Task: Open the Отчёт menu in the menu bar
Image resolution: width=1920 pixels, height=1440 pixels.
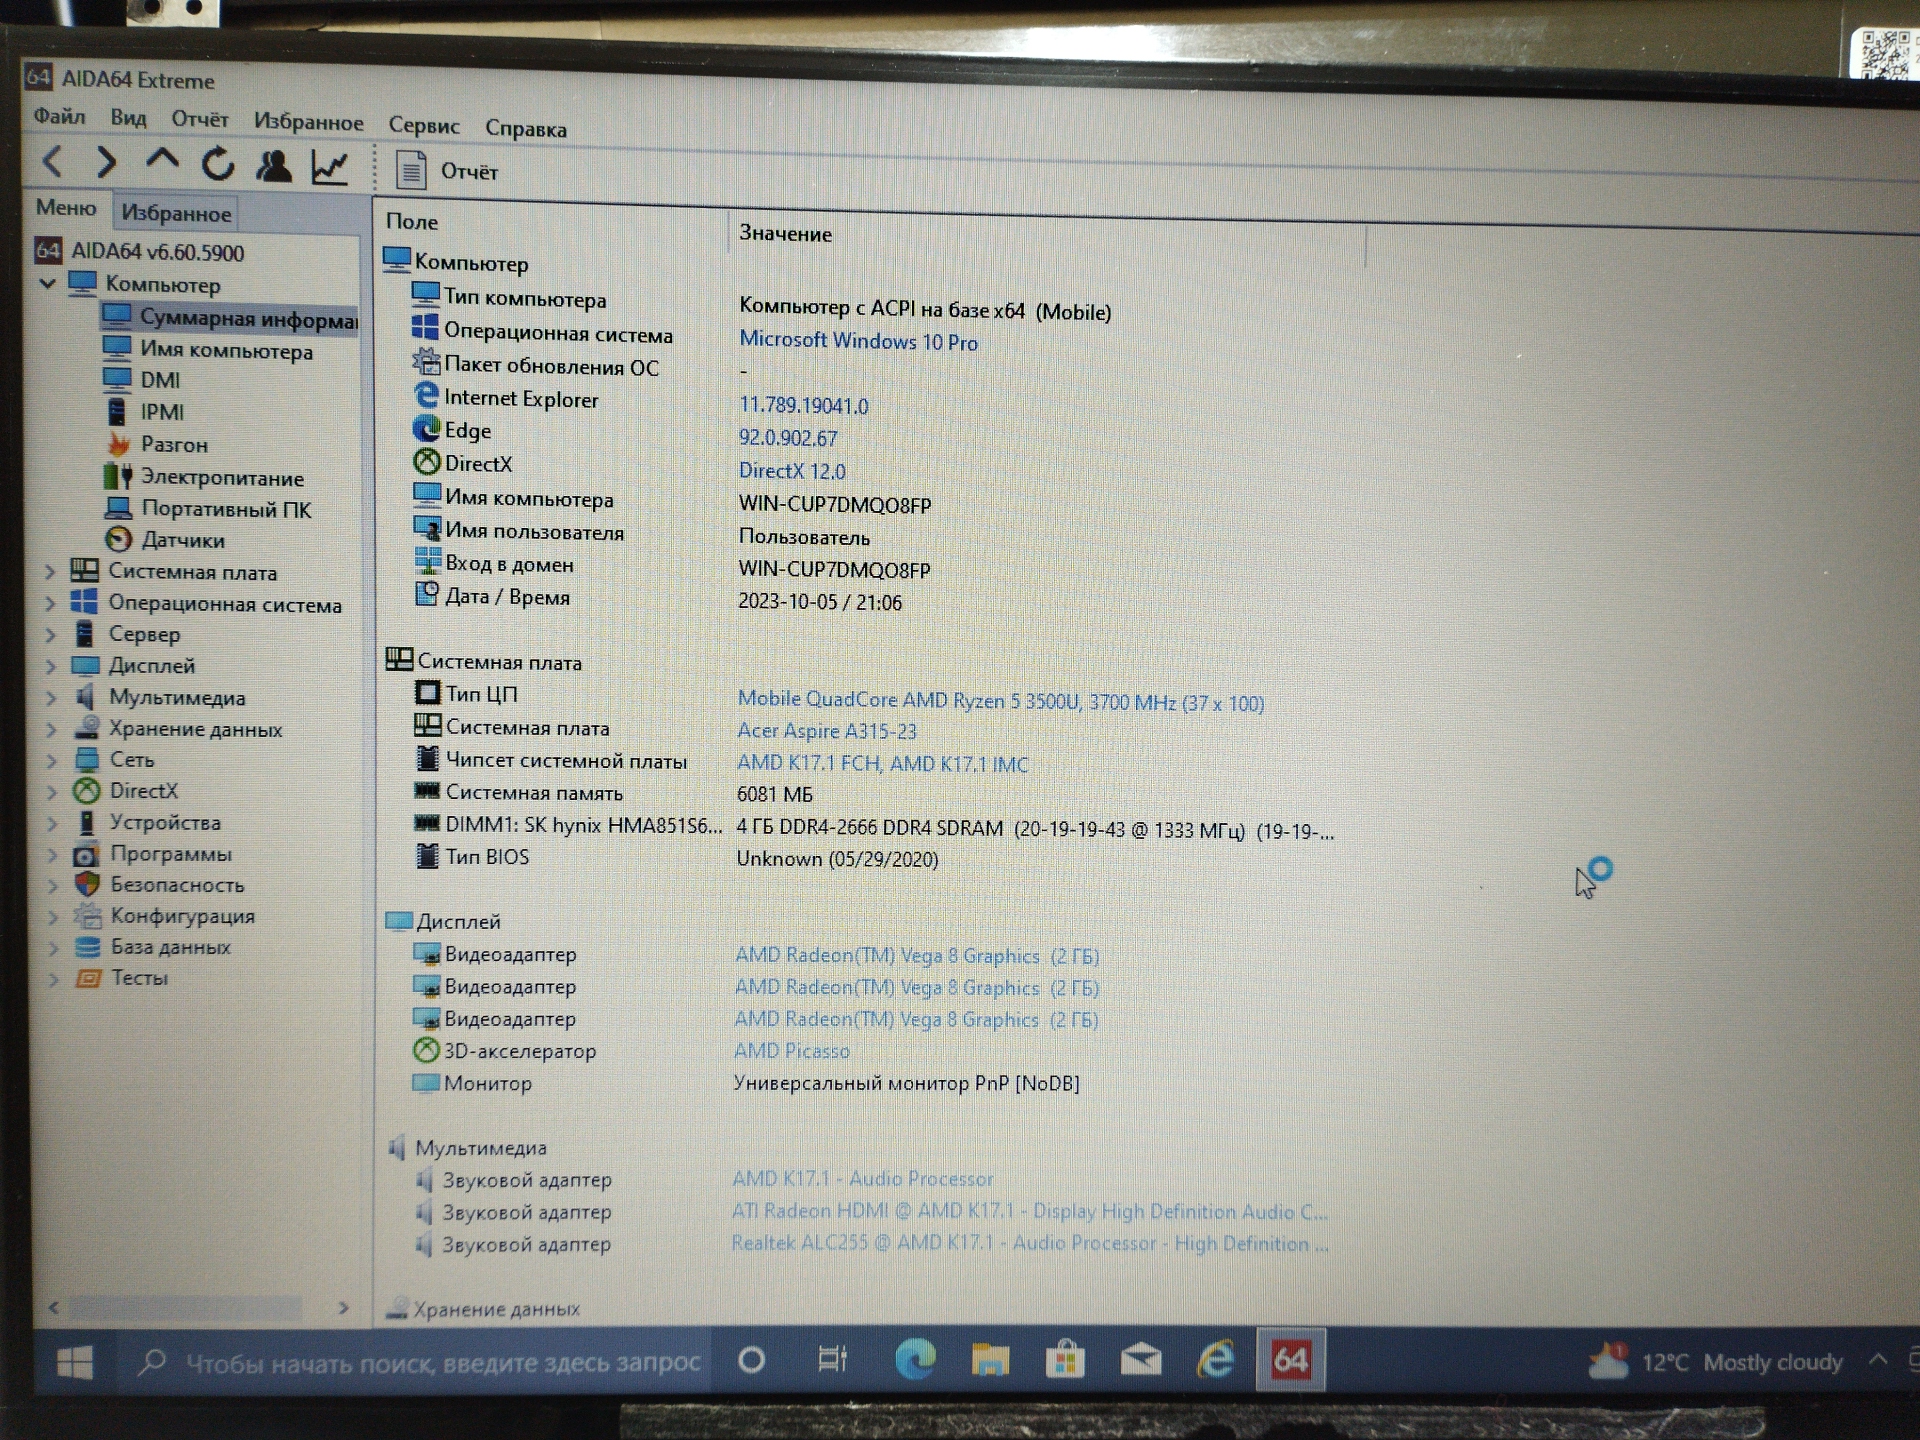Action: pos(200,120)
